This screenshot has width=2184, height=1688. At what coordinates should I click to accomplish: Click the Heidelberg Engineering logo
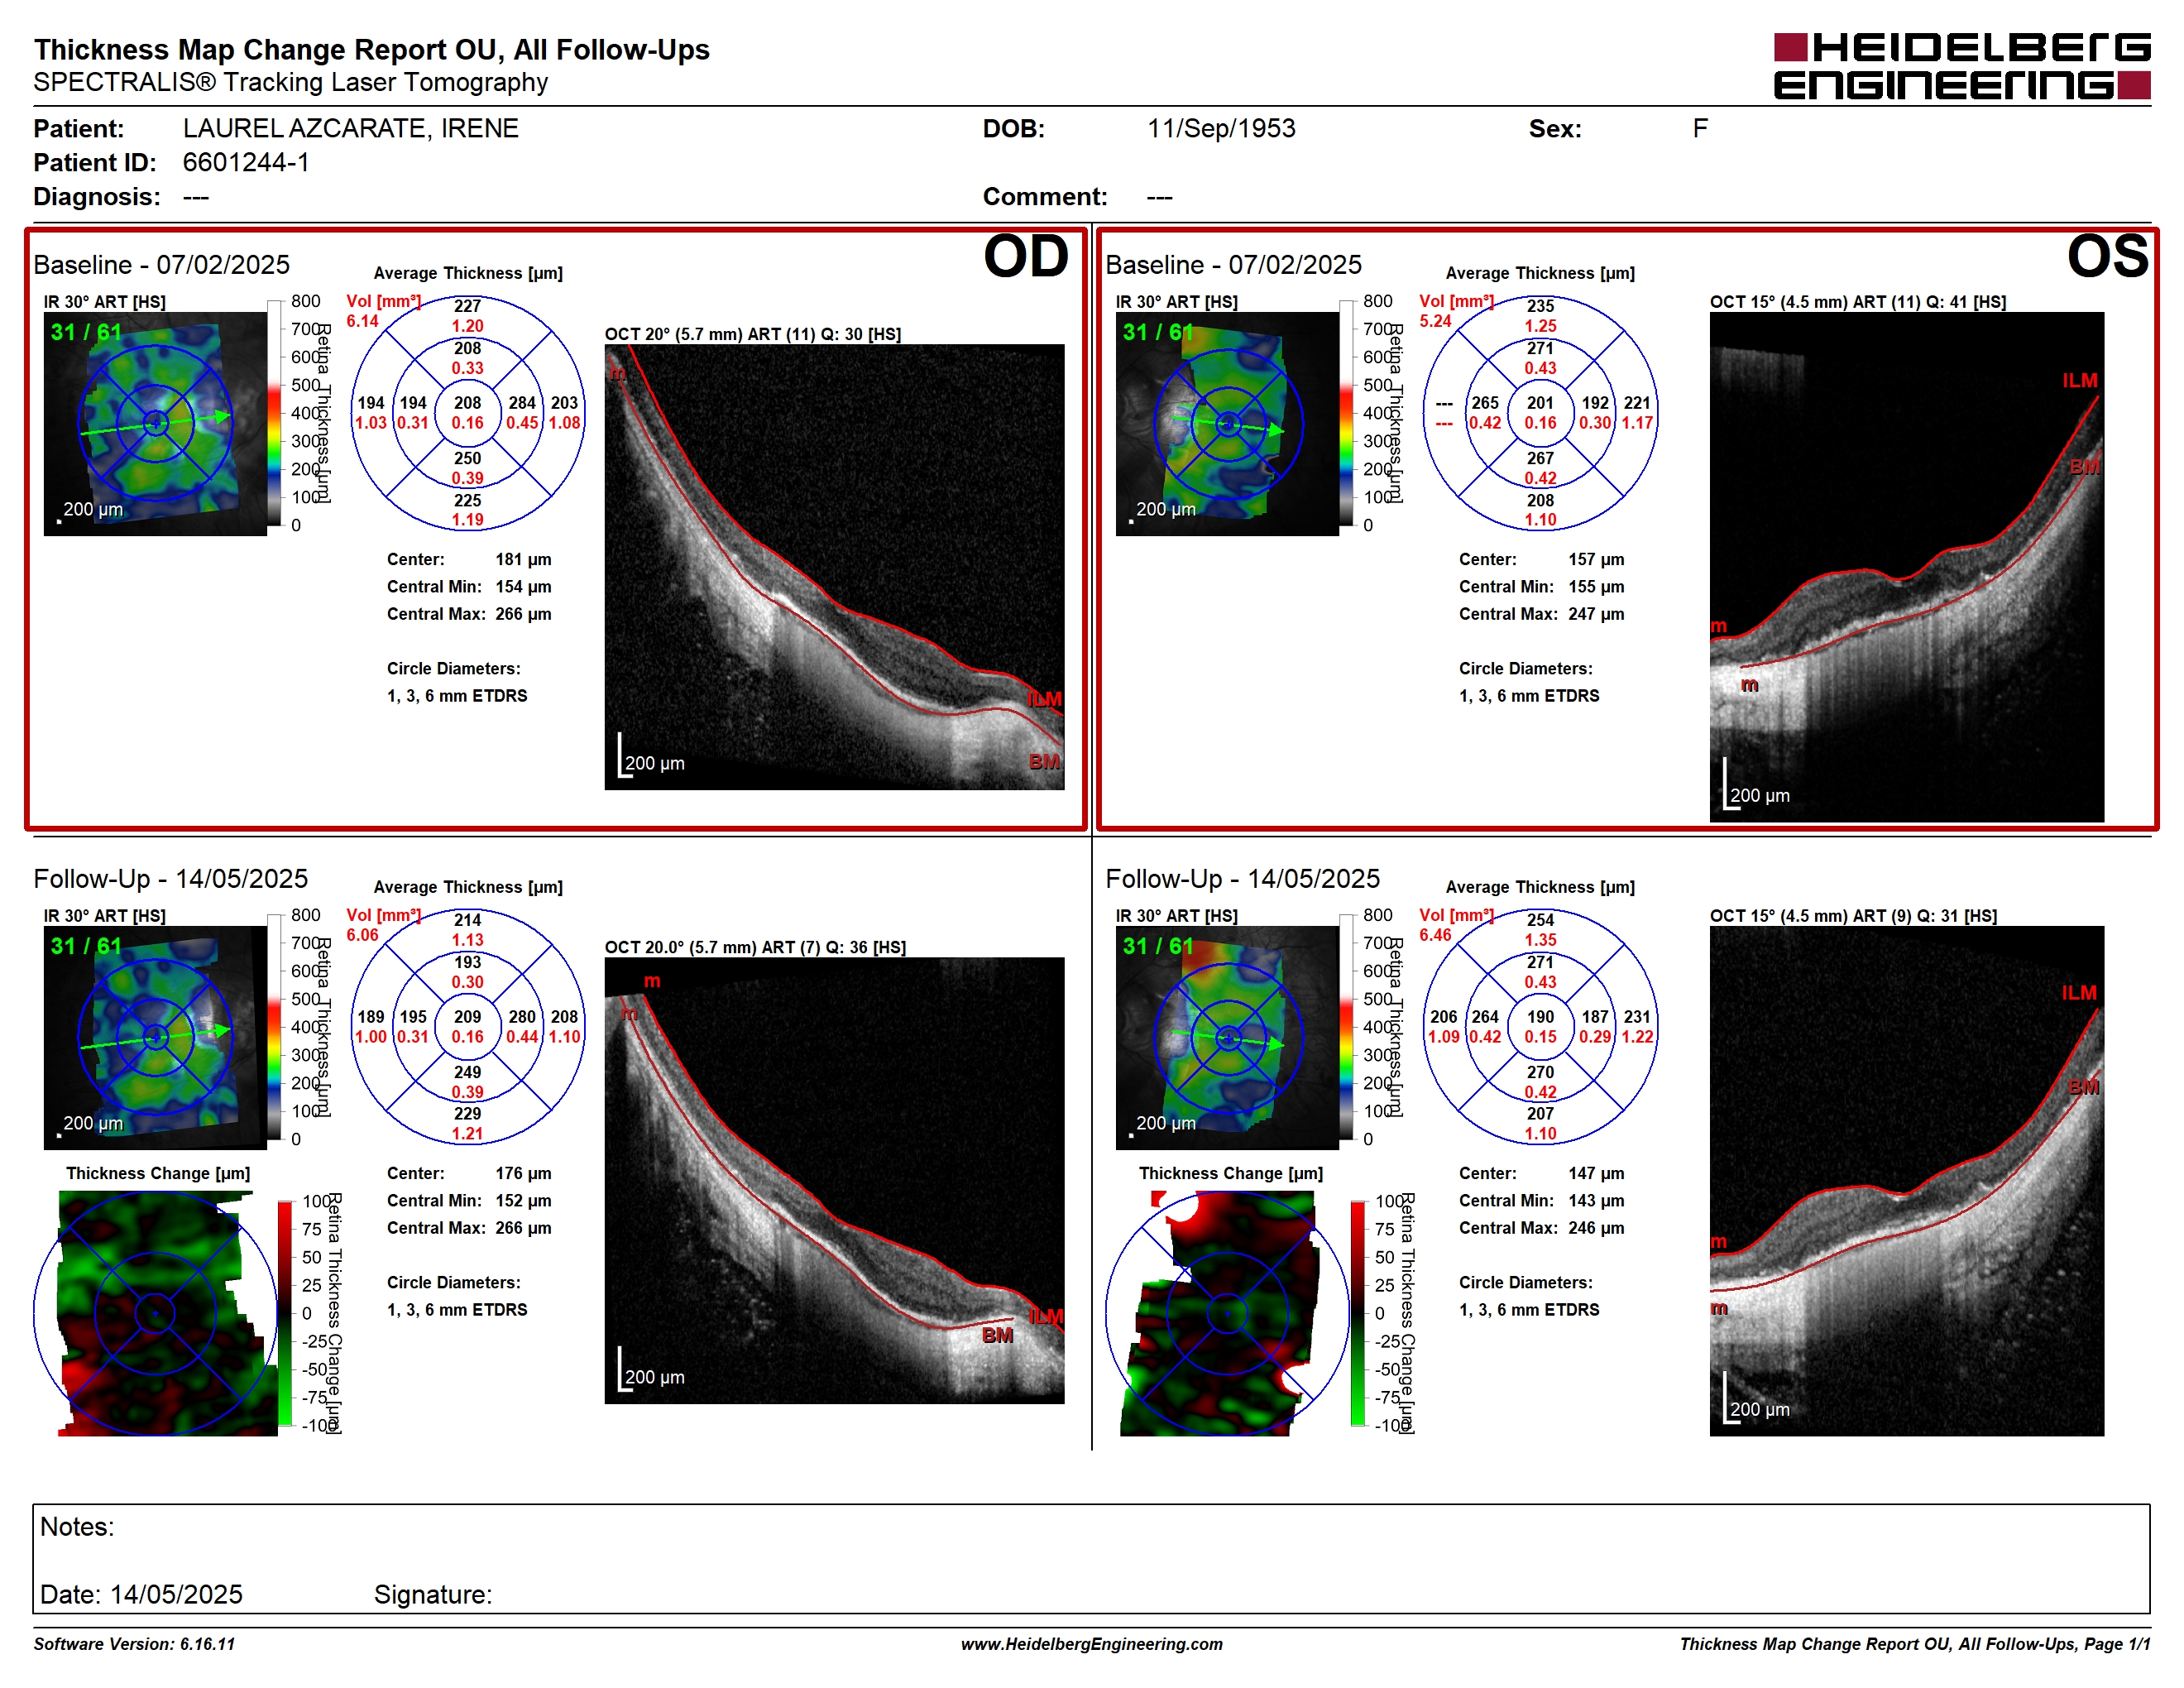click(1961, 66)
